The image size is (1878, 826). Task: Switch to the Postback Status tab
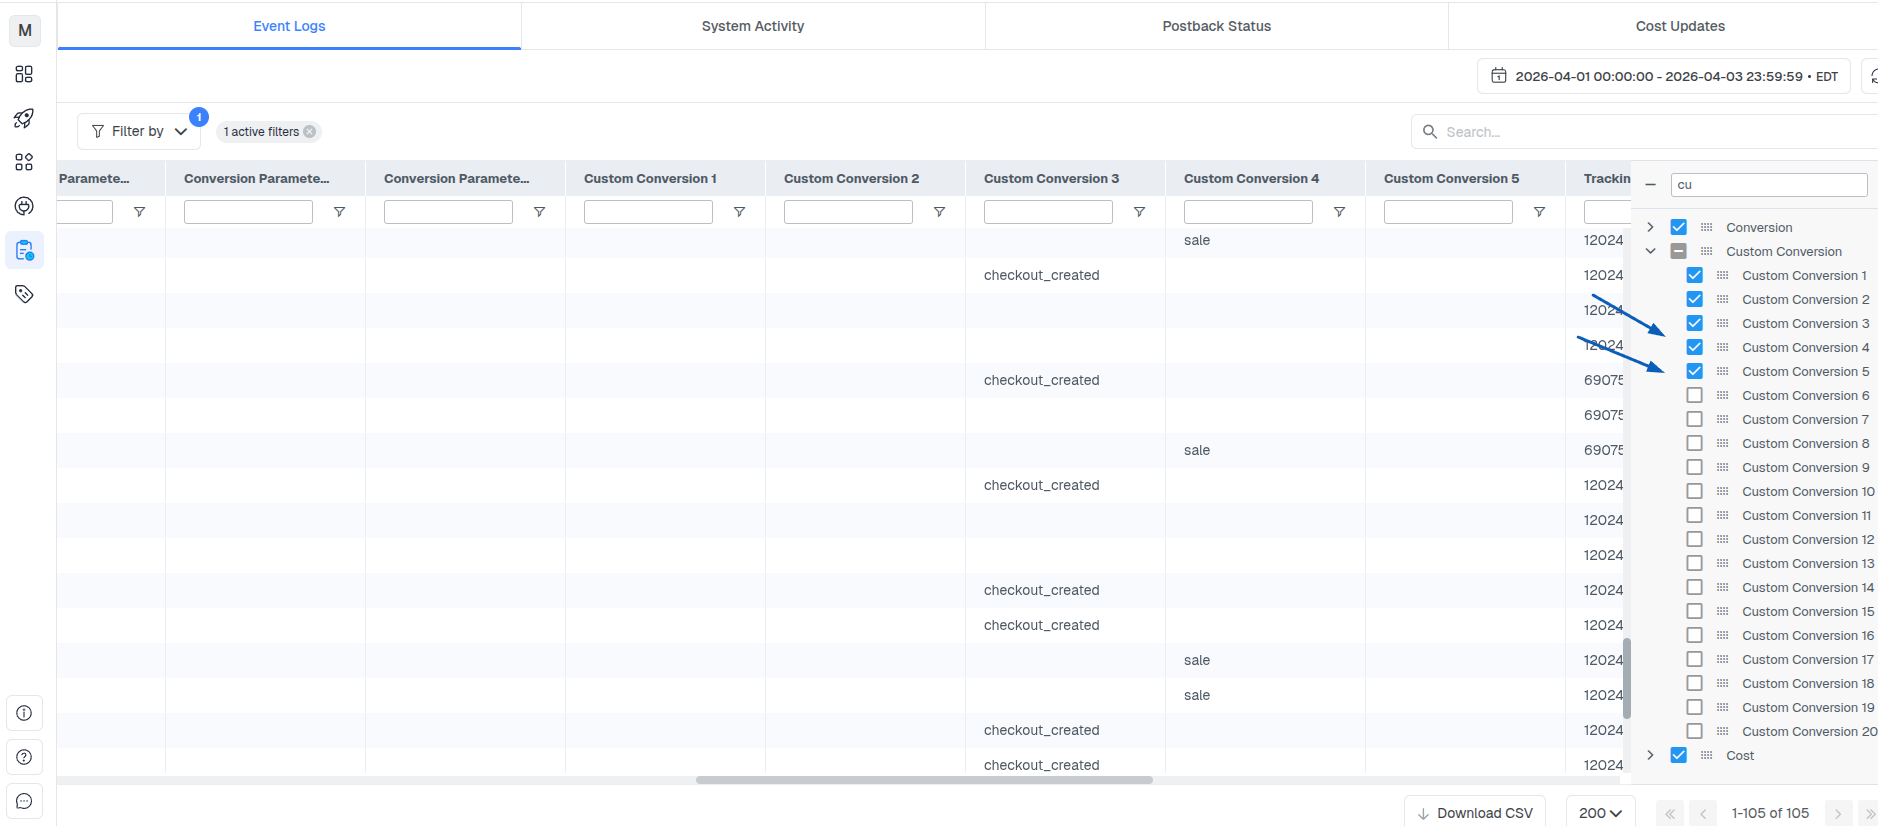pos(1216,26)
